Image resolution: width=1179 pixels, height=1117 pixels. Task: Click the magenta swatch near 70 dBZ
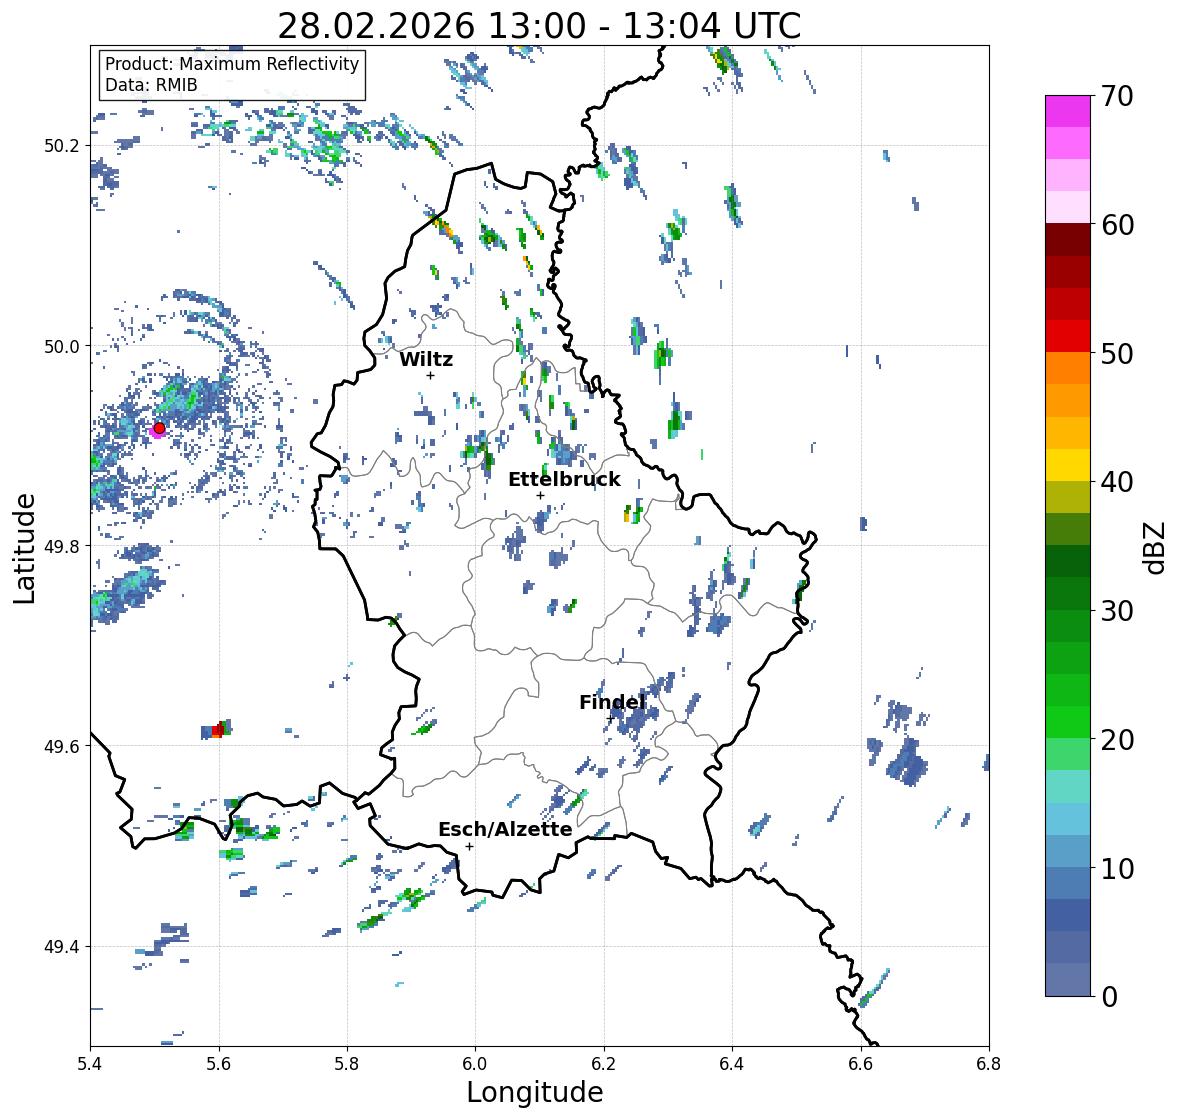[1068, 111]
